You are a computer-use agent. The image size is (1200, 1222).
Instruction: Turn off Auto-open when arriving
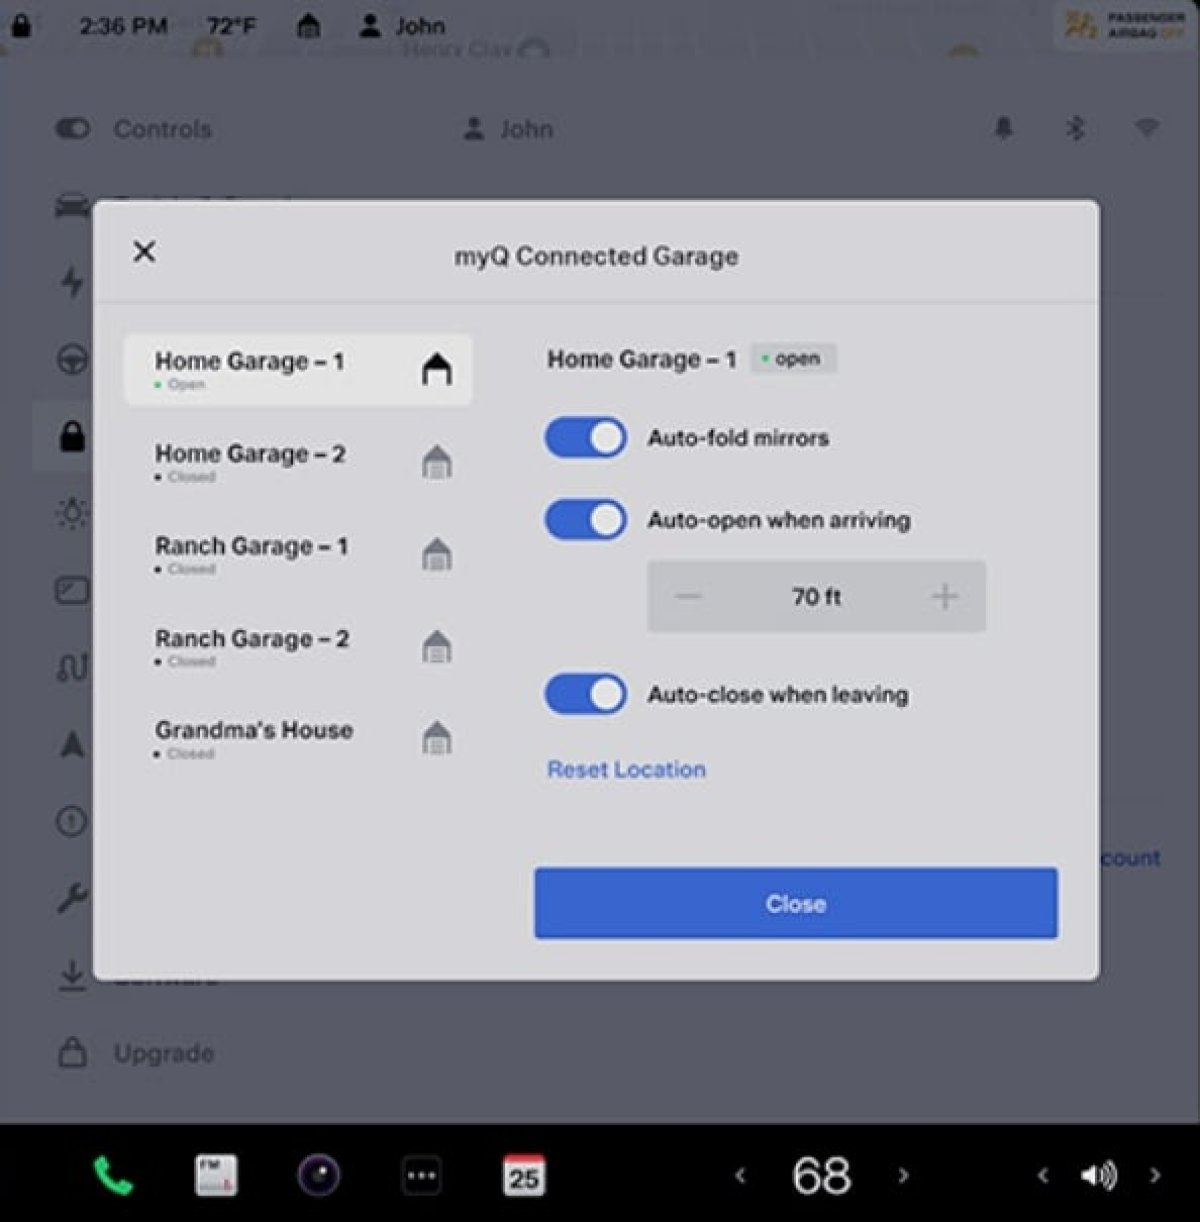coord(586,520)
